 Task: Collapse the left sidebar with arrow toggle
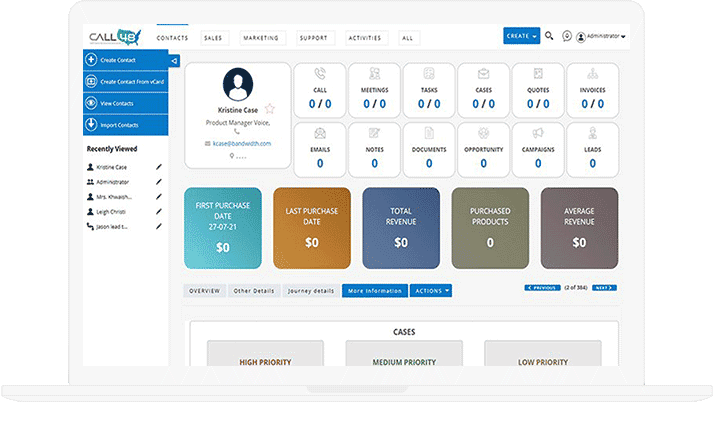pyautogui.click(x=174, y=61)
